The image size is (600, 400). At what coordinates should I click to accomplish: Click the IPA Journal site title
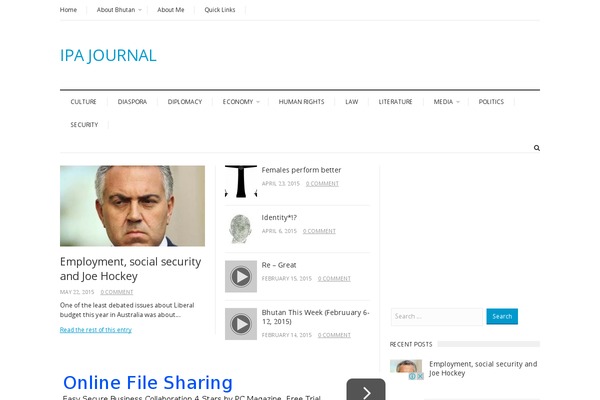click(x=108, y=56)
